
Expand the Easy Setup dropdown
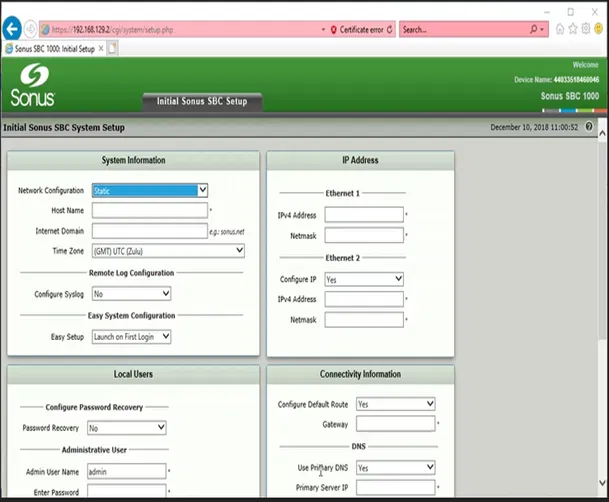point(131,337)
